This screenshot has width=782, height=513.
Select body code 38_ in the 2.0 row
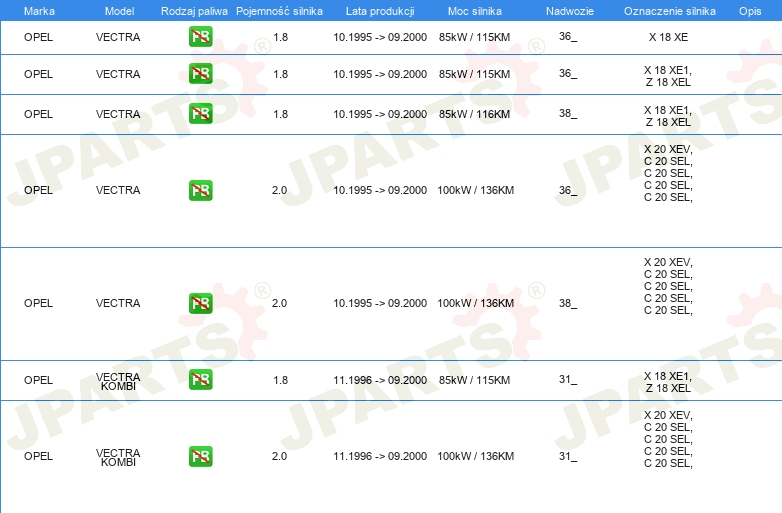[x=568, y=303]
